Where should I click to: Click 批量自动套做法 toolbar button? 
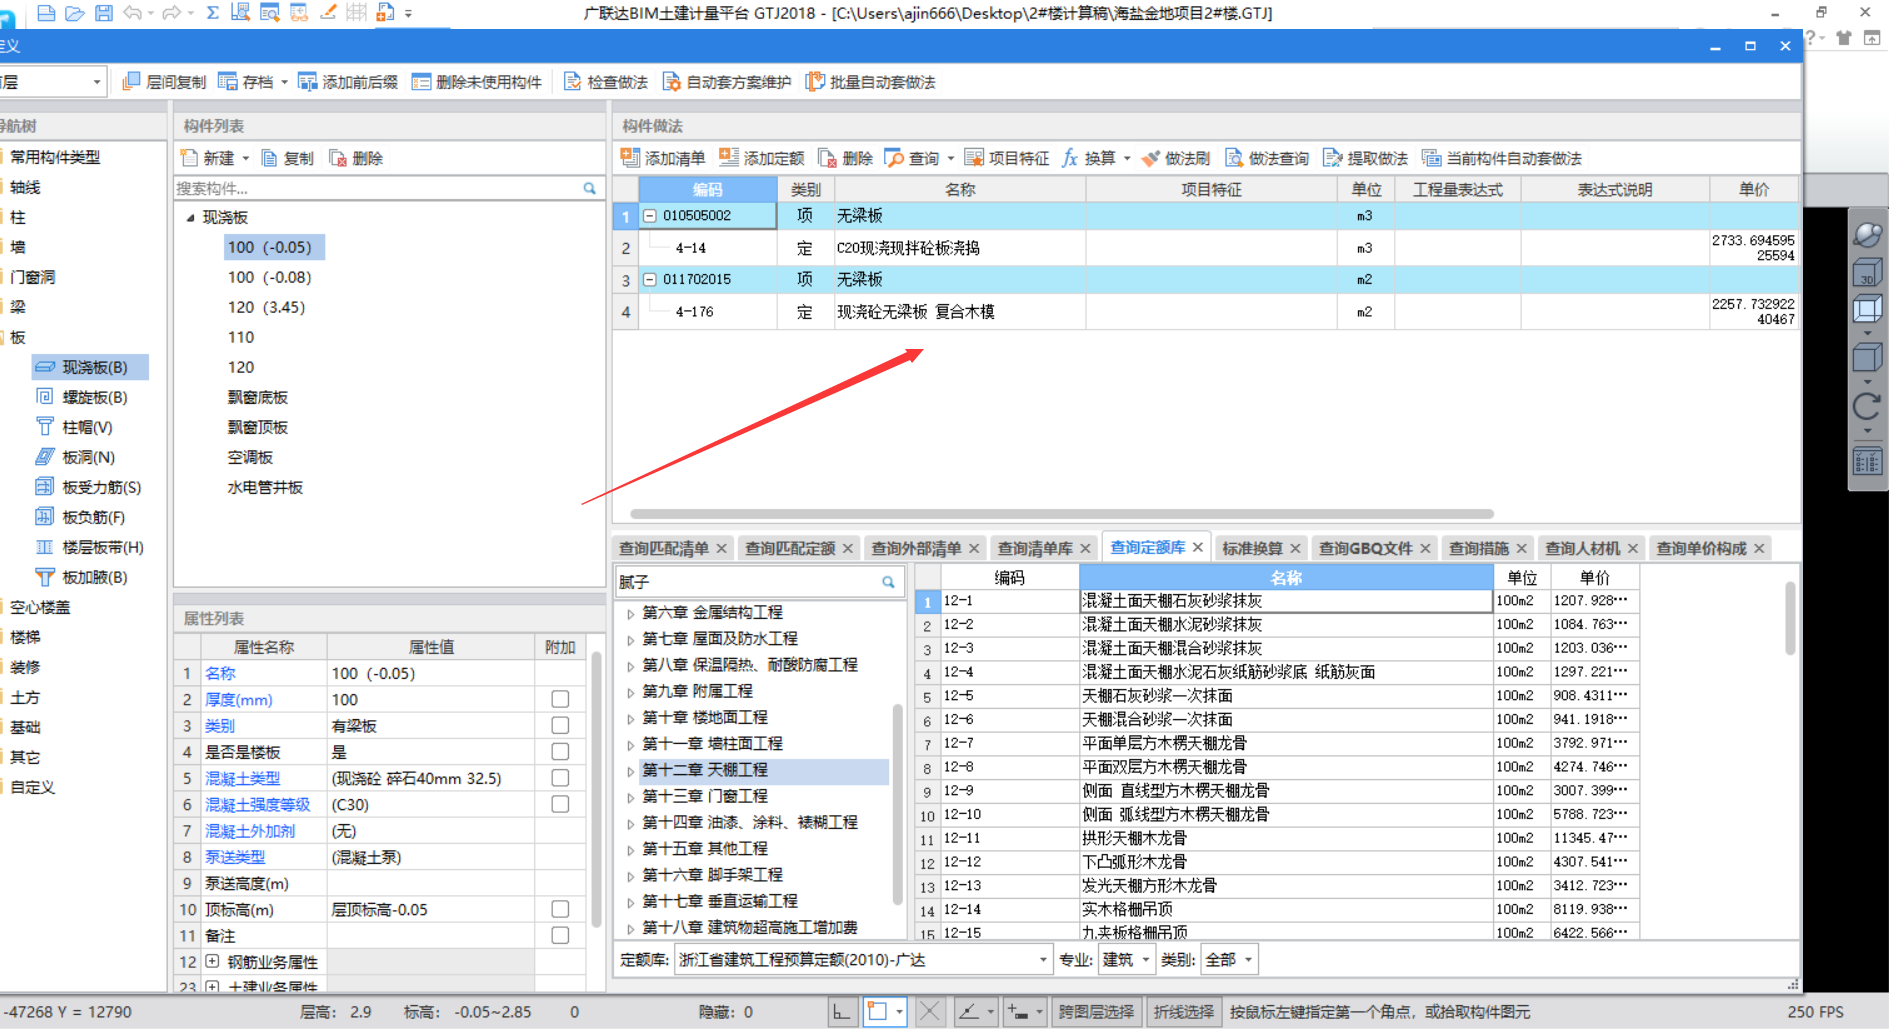click(x=870, y=82)
